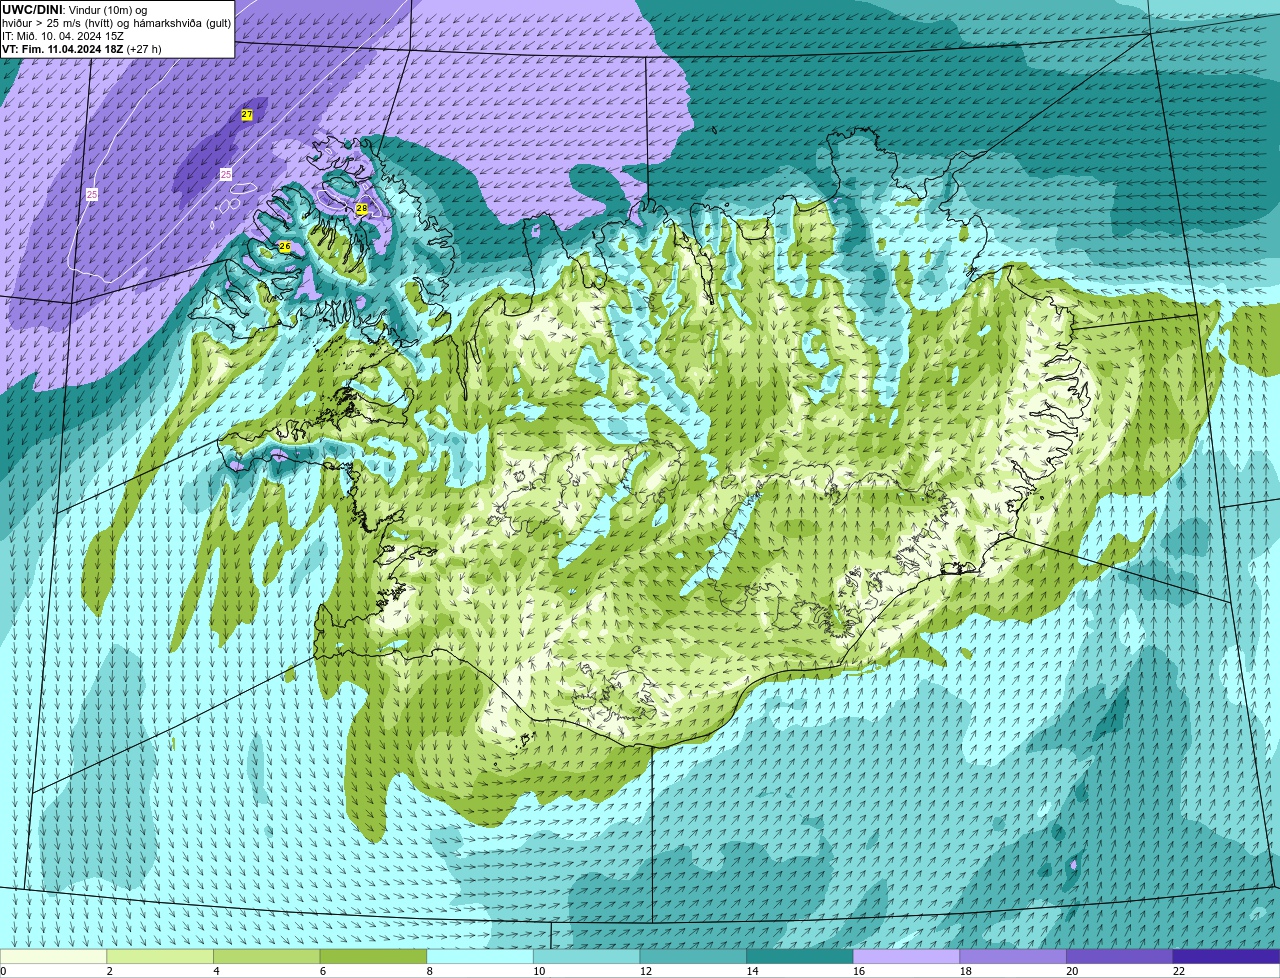The width and height of the screenshot is (1280, 978).
Task: Click the 'IT: Mið. 10. 04. 2024 15Z' line
Action: point(63,36)
